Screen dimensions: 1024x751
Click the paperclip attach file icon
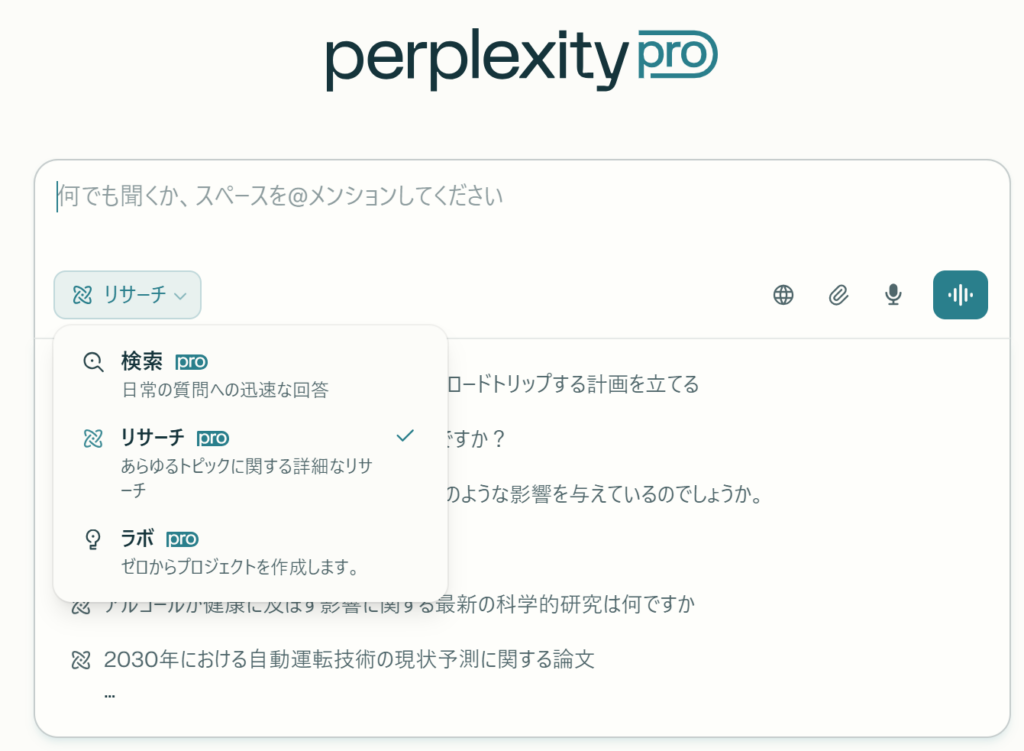pyautogui.click(x=838, y=295)
